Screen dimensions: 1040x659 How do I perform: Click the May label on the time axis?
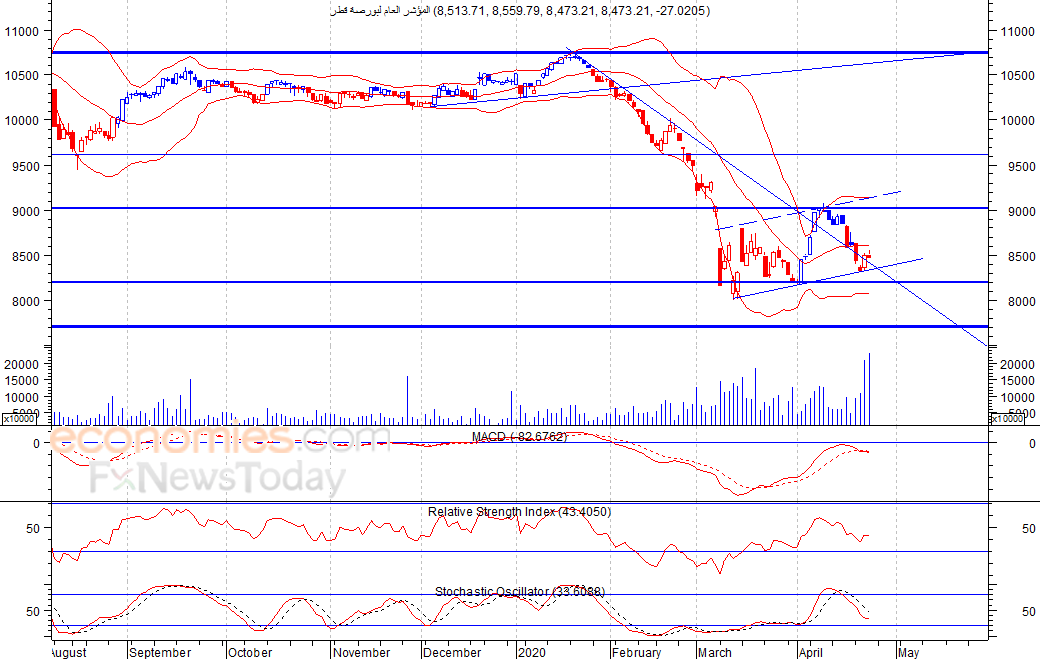(909, 652)
